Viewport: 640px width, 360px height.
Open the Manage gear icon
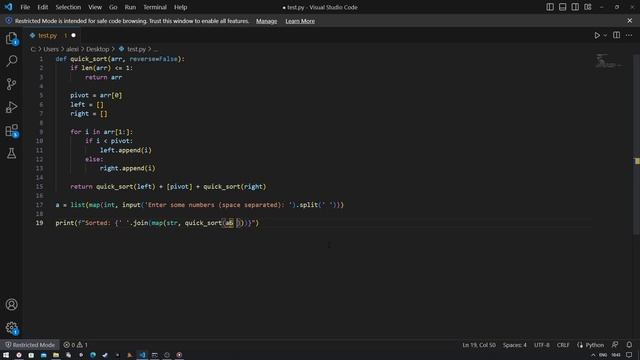click(x=11, y=328)
